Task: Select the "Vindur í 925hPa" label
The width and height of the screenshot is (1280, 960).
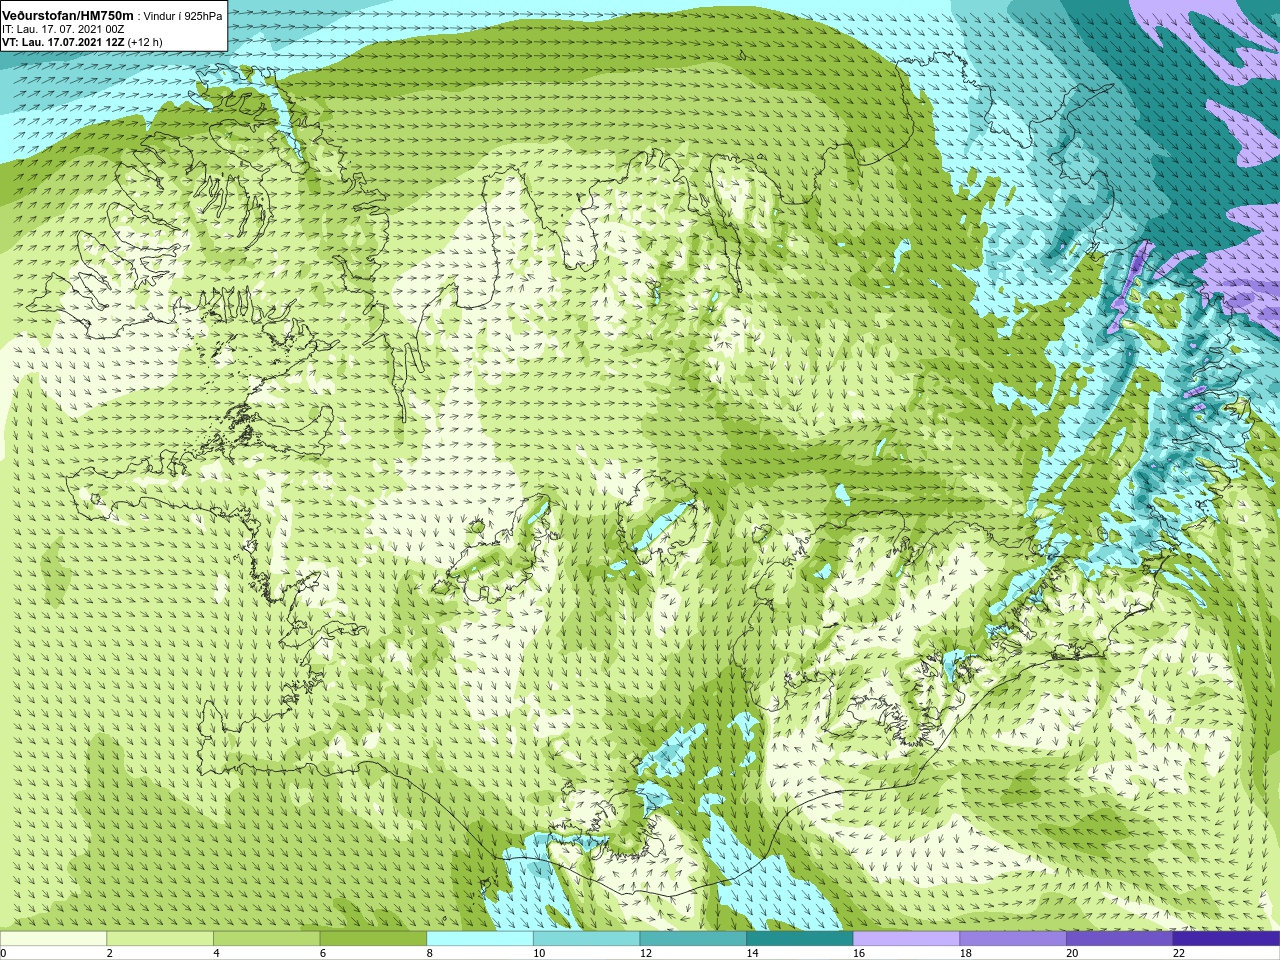Action: pos(183,16)
